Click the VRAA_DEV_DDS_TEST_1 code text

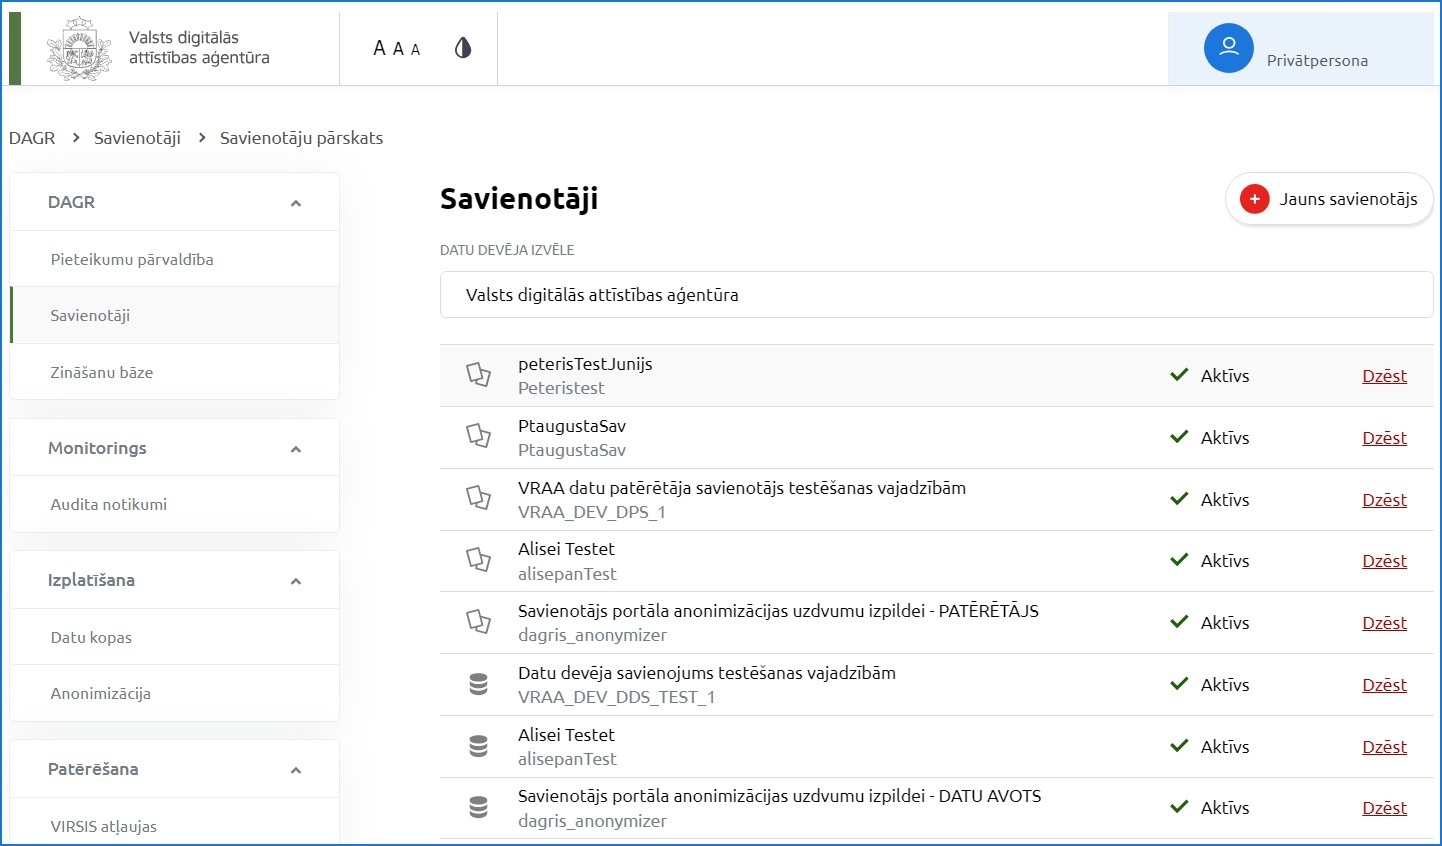[616, 697]
